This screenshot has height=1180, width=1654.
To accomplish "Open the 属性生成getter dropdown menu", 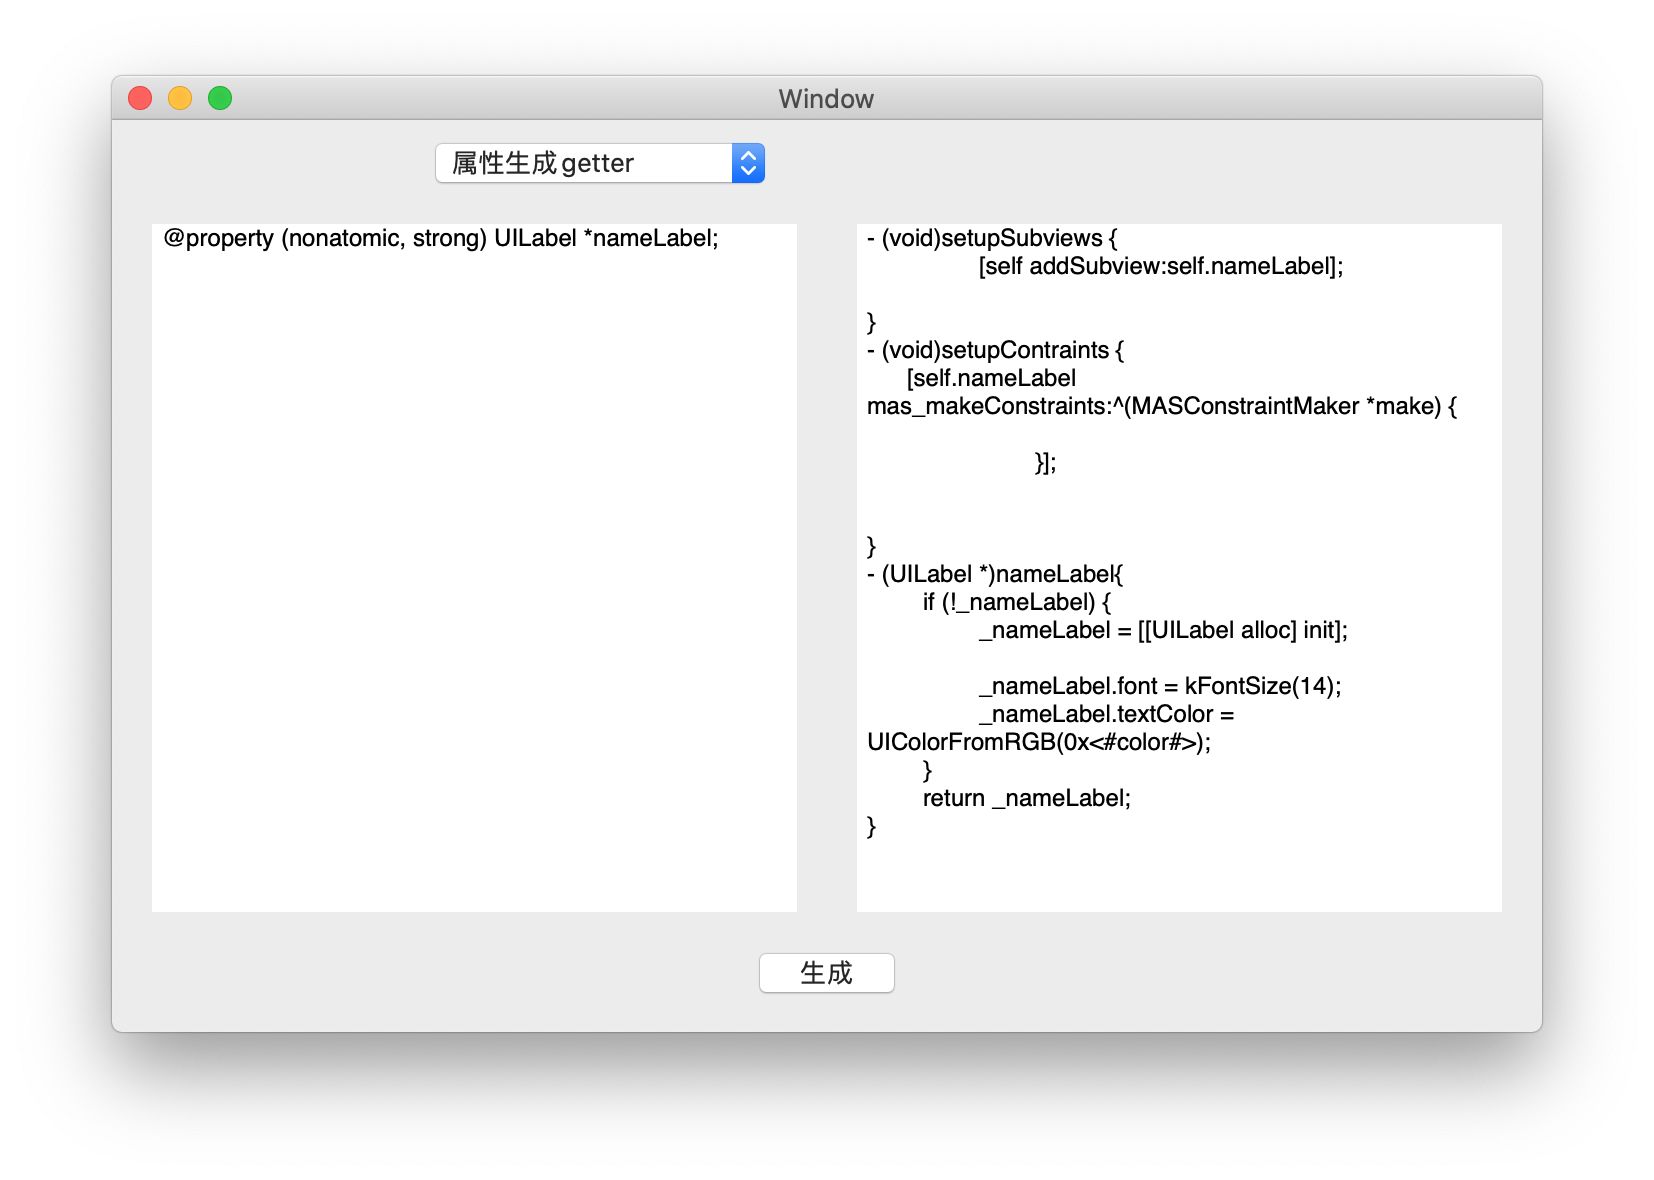I will click(x=600, y=163).
